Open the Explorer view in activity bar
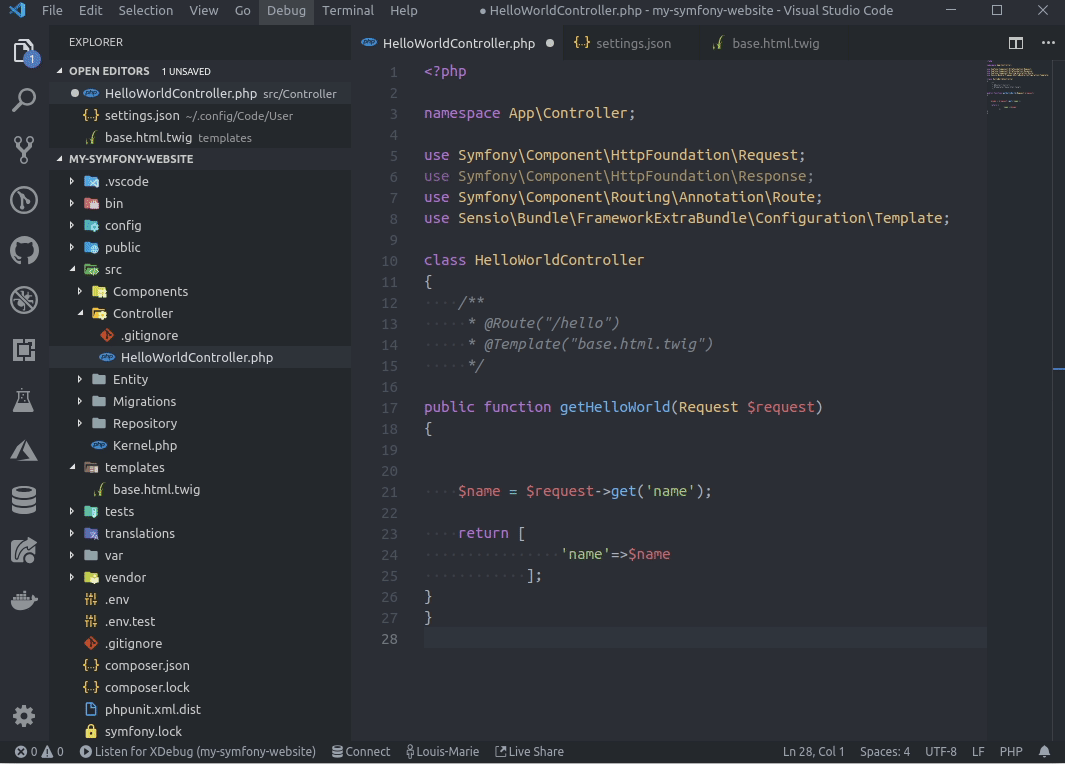1065x764 pixels. click(x=24, y=52)
